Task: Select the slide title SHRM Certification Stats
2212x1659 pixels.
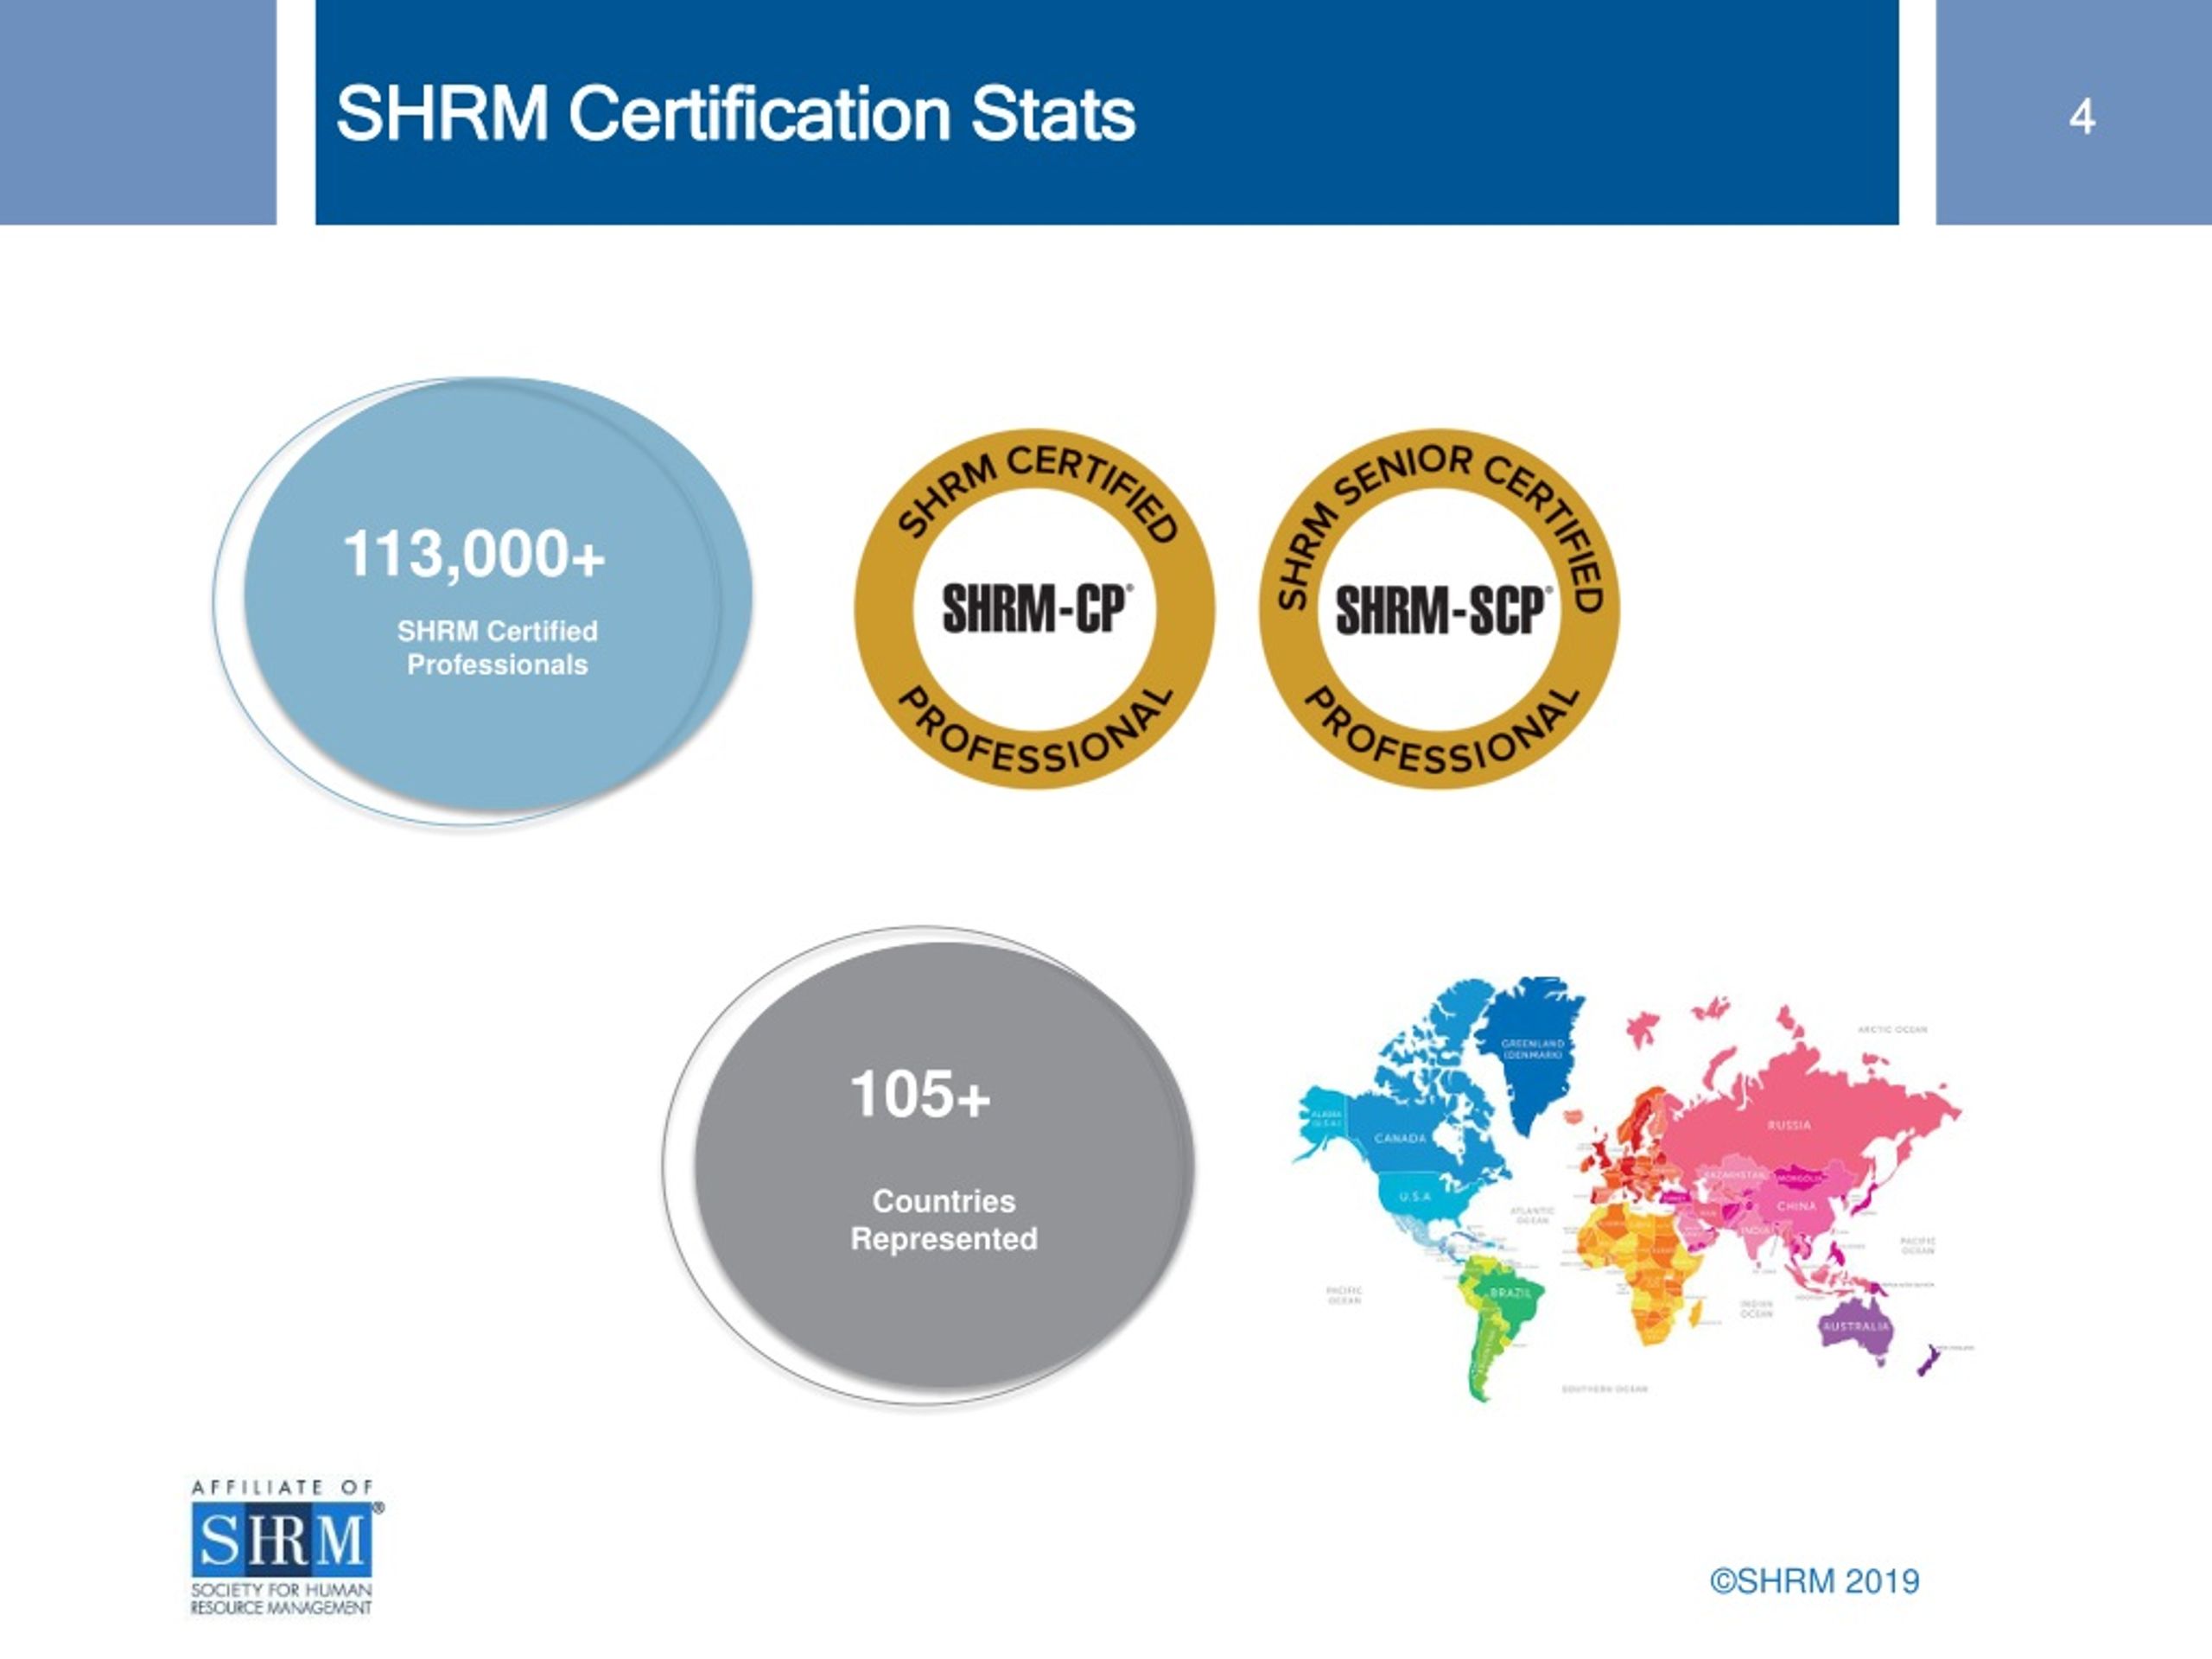Action: pyautogui.click(x=735, y=113)
